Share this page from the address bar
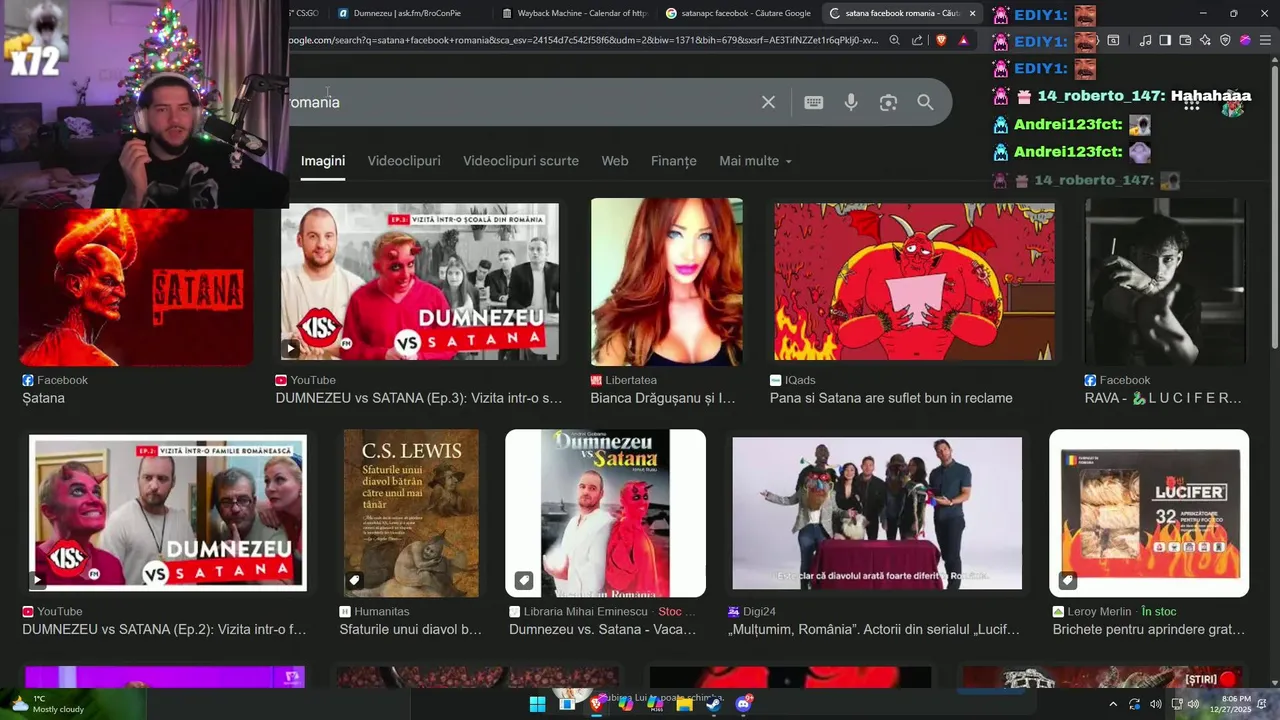Viewport: 1280px width, 720px height. click(x=917, y=41)
